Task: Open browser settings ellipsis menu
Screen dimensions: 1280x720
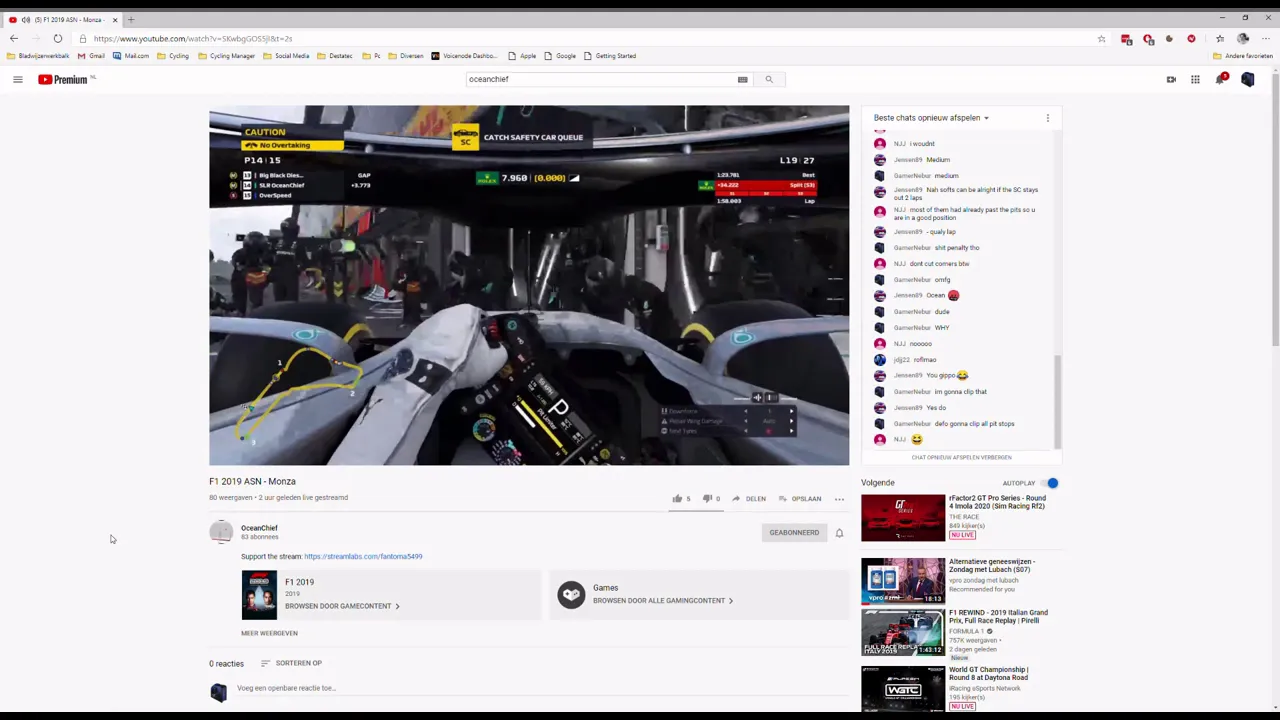Action: pos(1265,39)
